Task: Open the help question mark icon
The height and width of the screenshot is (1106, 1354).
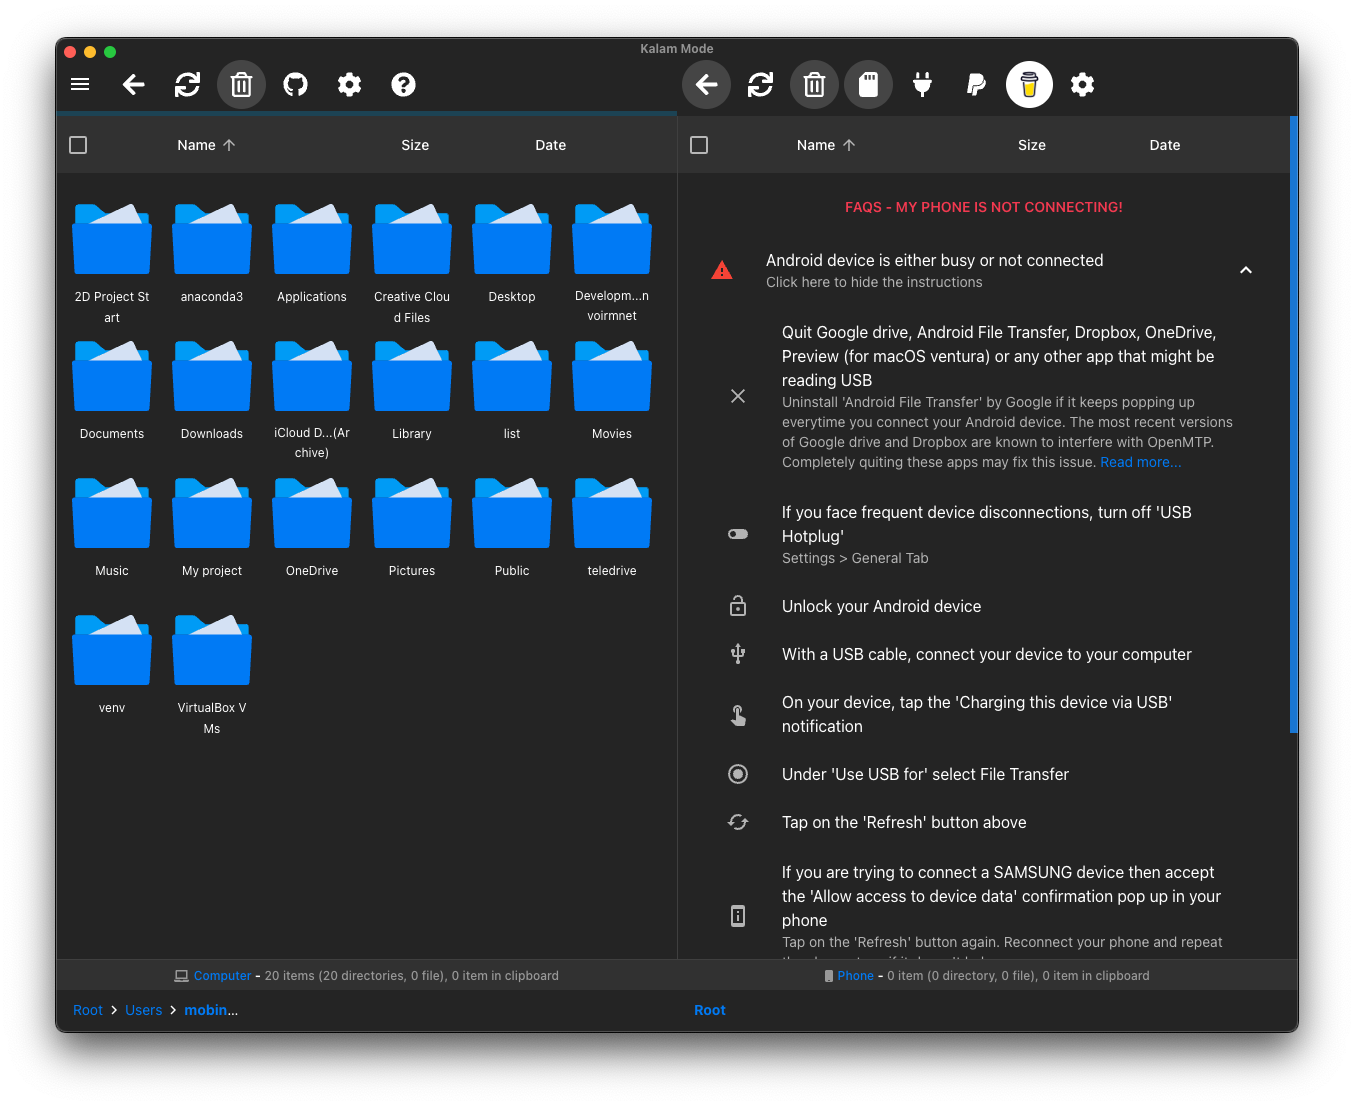Action: (x=403, y=85)
